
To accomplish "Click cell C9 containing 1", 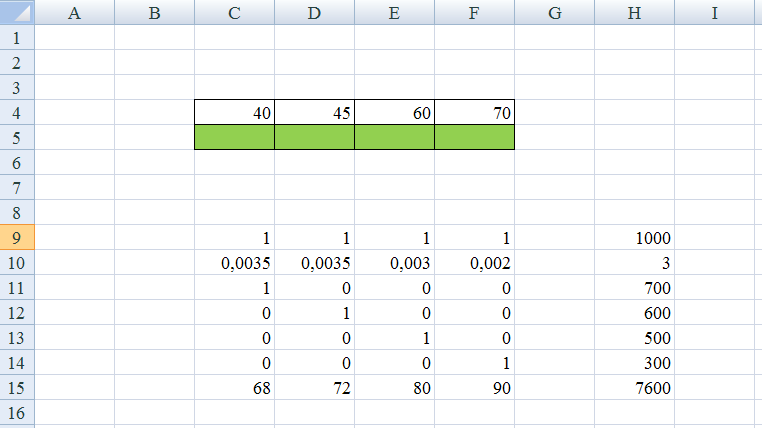I will [234, 238].
